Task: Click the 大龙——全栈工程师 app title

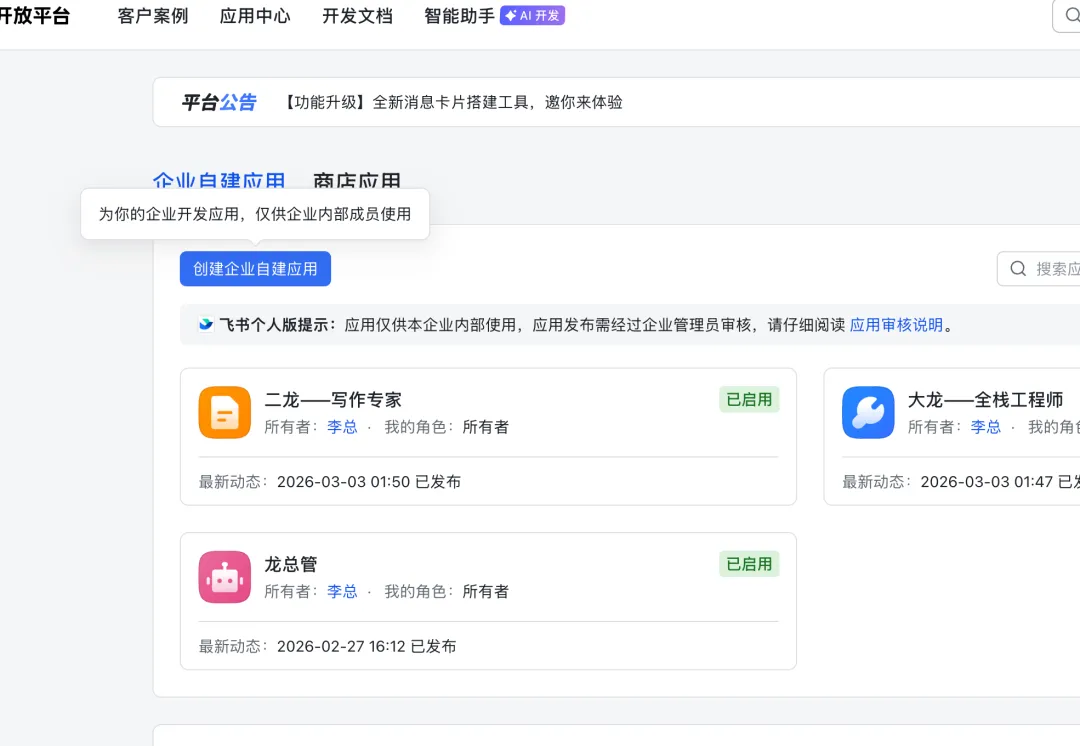Action: click(986, 400)
